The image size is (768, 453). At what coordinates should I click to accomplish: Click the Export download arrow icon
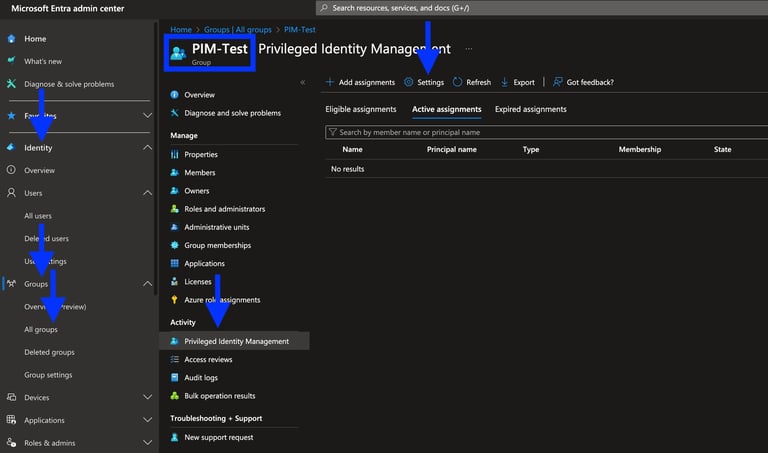(504, 82)
